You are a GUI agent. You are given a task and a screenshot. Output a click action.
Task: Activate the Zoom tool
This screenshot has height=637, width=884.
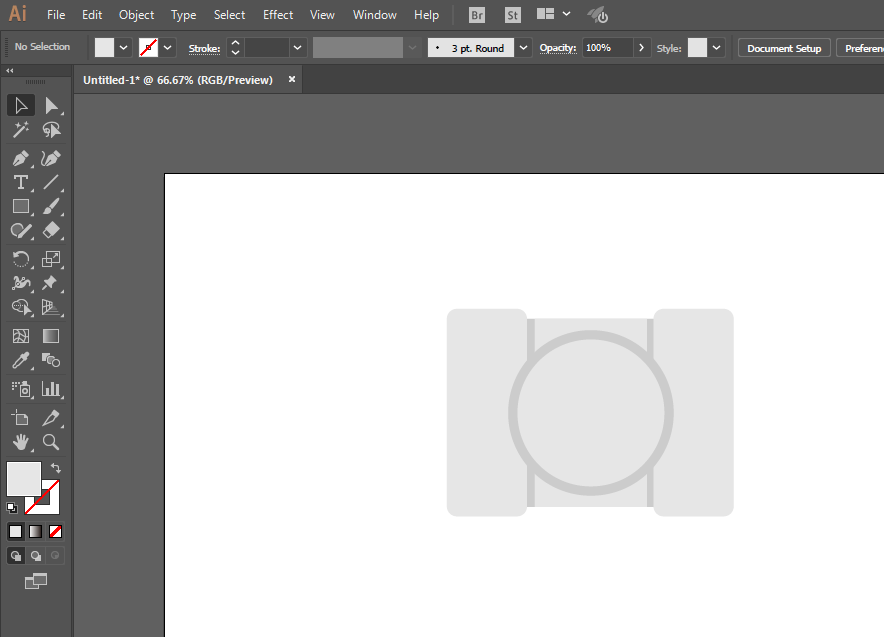click(x=51, y=442)
